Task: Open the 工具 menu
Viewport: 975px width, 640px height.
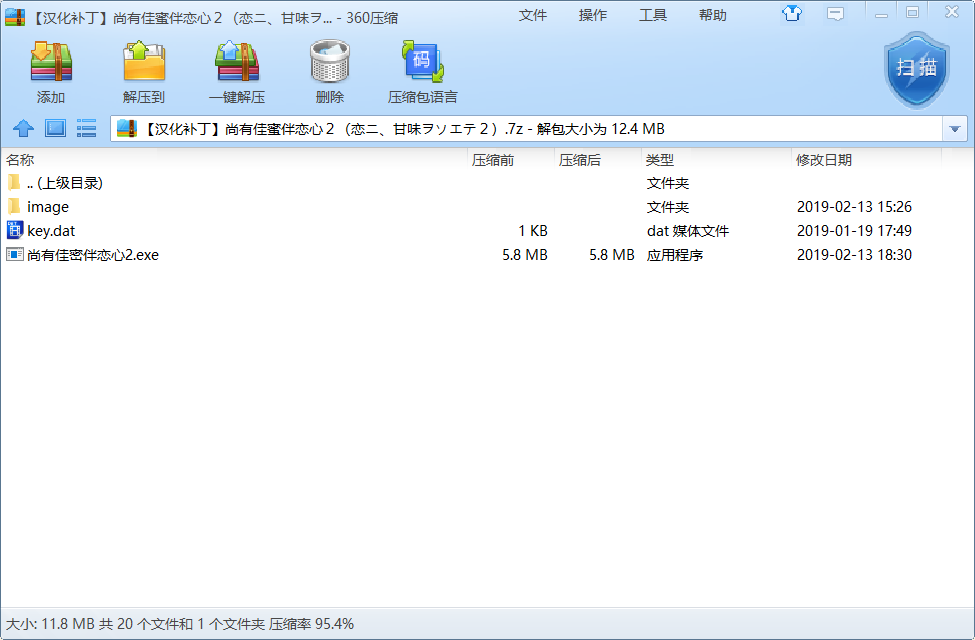Action: coord(653,16)
